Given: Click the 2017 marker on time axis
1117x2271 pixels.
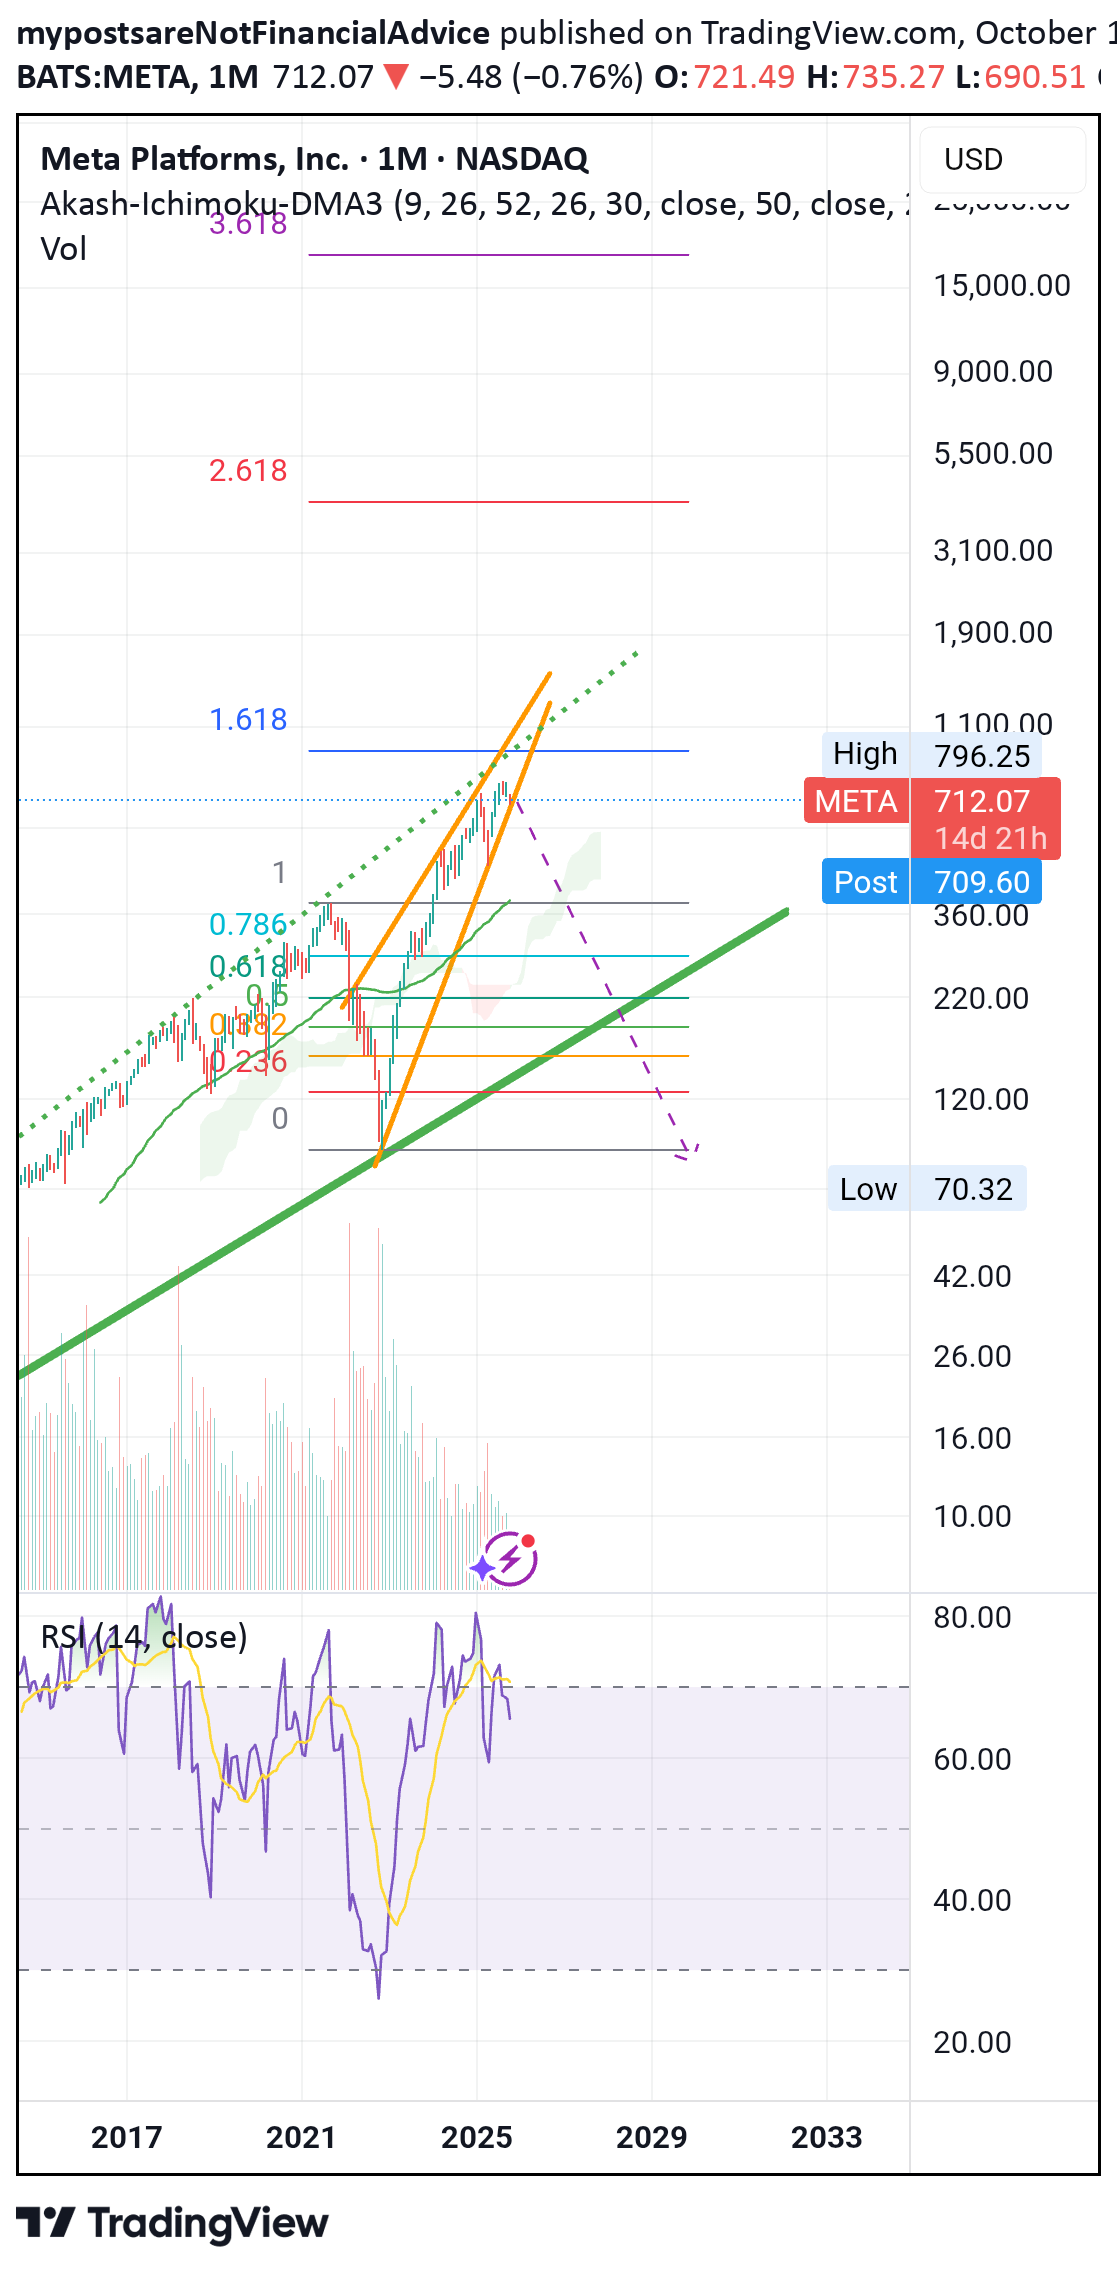Looking at the screenshot, I should (x=127, y=2137).
